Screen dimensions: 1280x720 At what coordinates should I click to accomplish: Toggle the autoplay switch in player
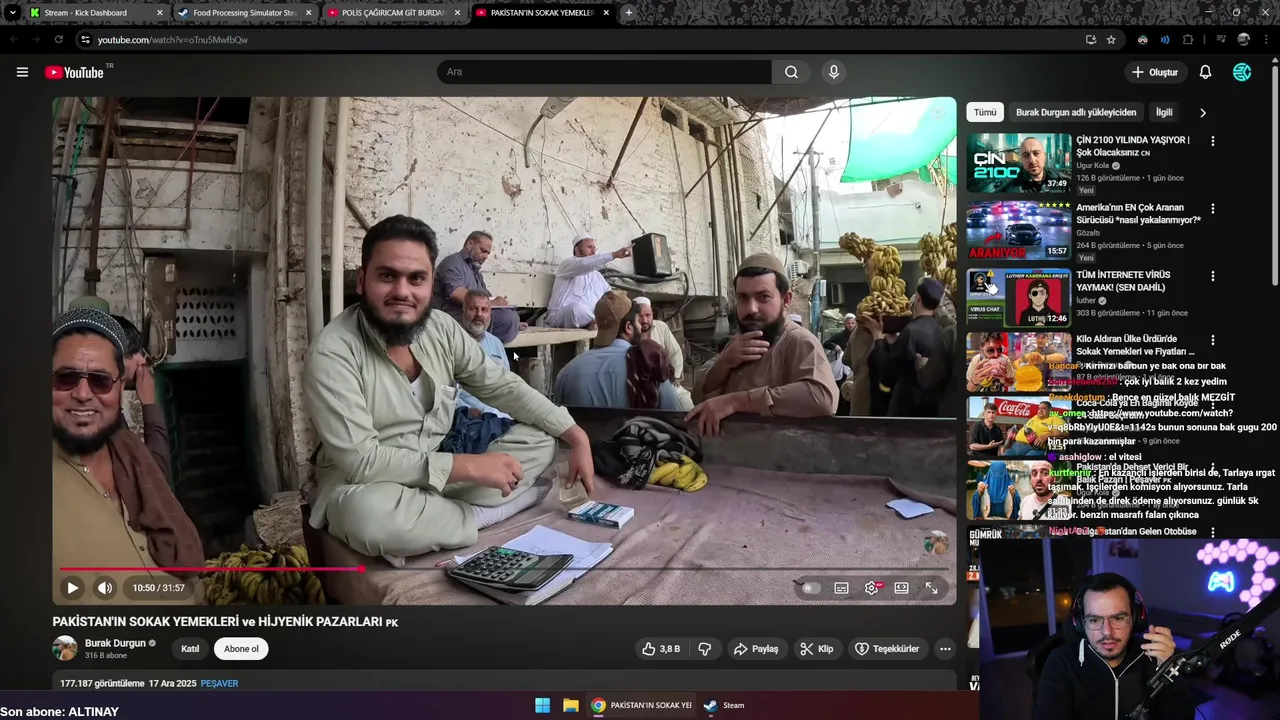pos(810,588)
